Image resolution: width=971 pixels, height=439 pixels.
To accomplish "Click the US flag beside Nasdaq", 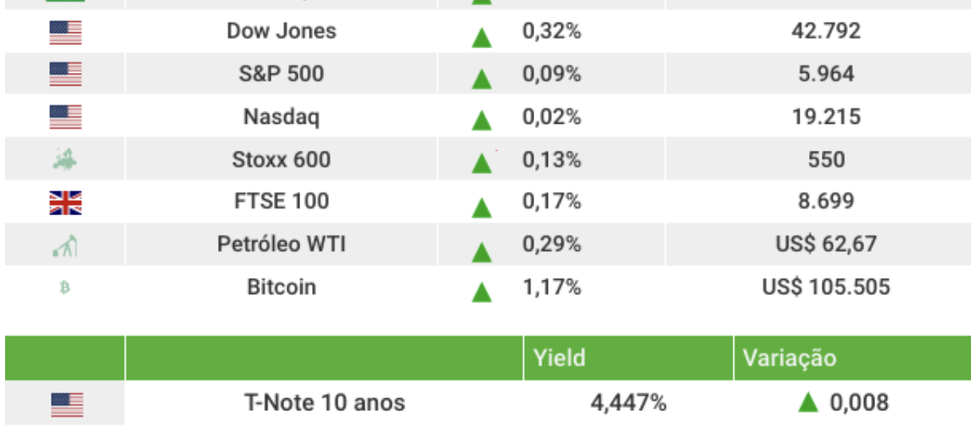I will (x=65, y=118).
